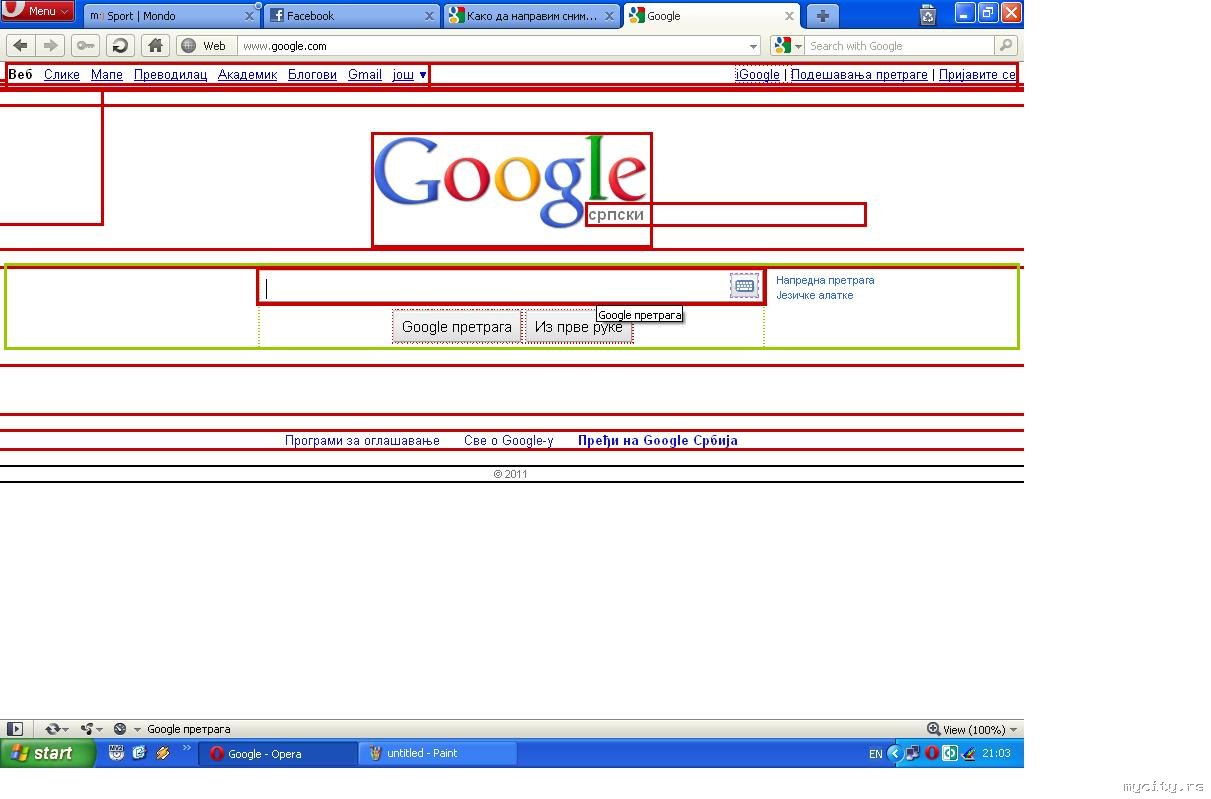Click the Forward arrow button
The height and width of the screenshot is (799, 1211).
51,45
